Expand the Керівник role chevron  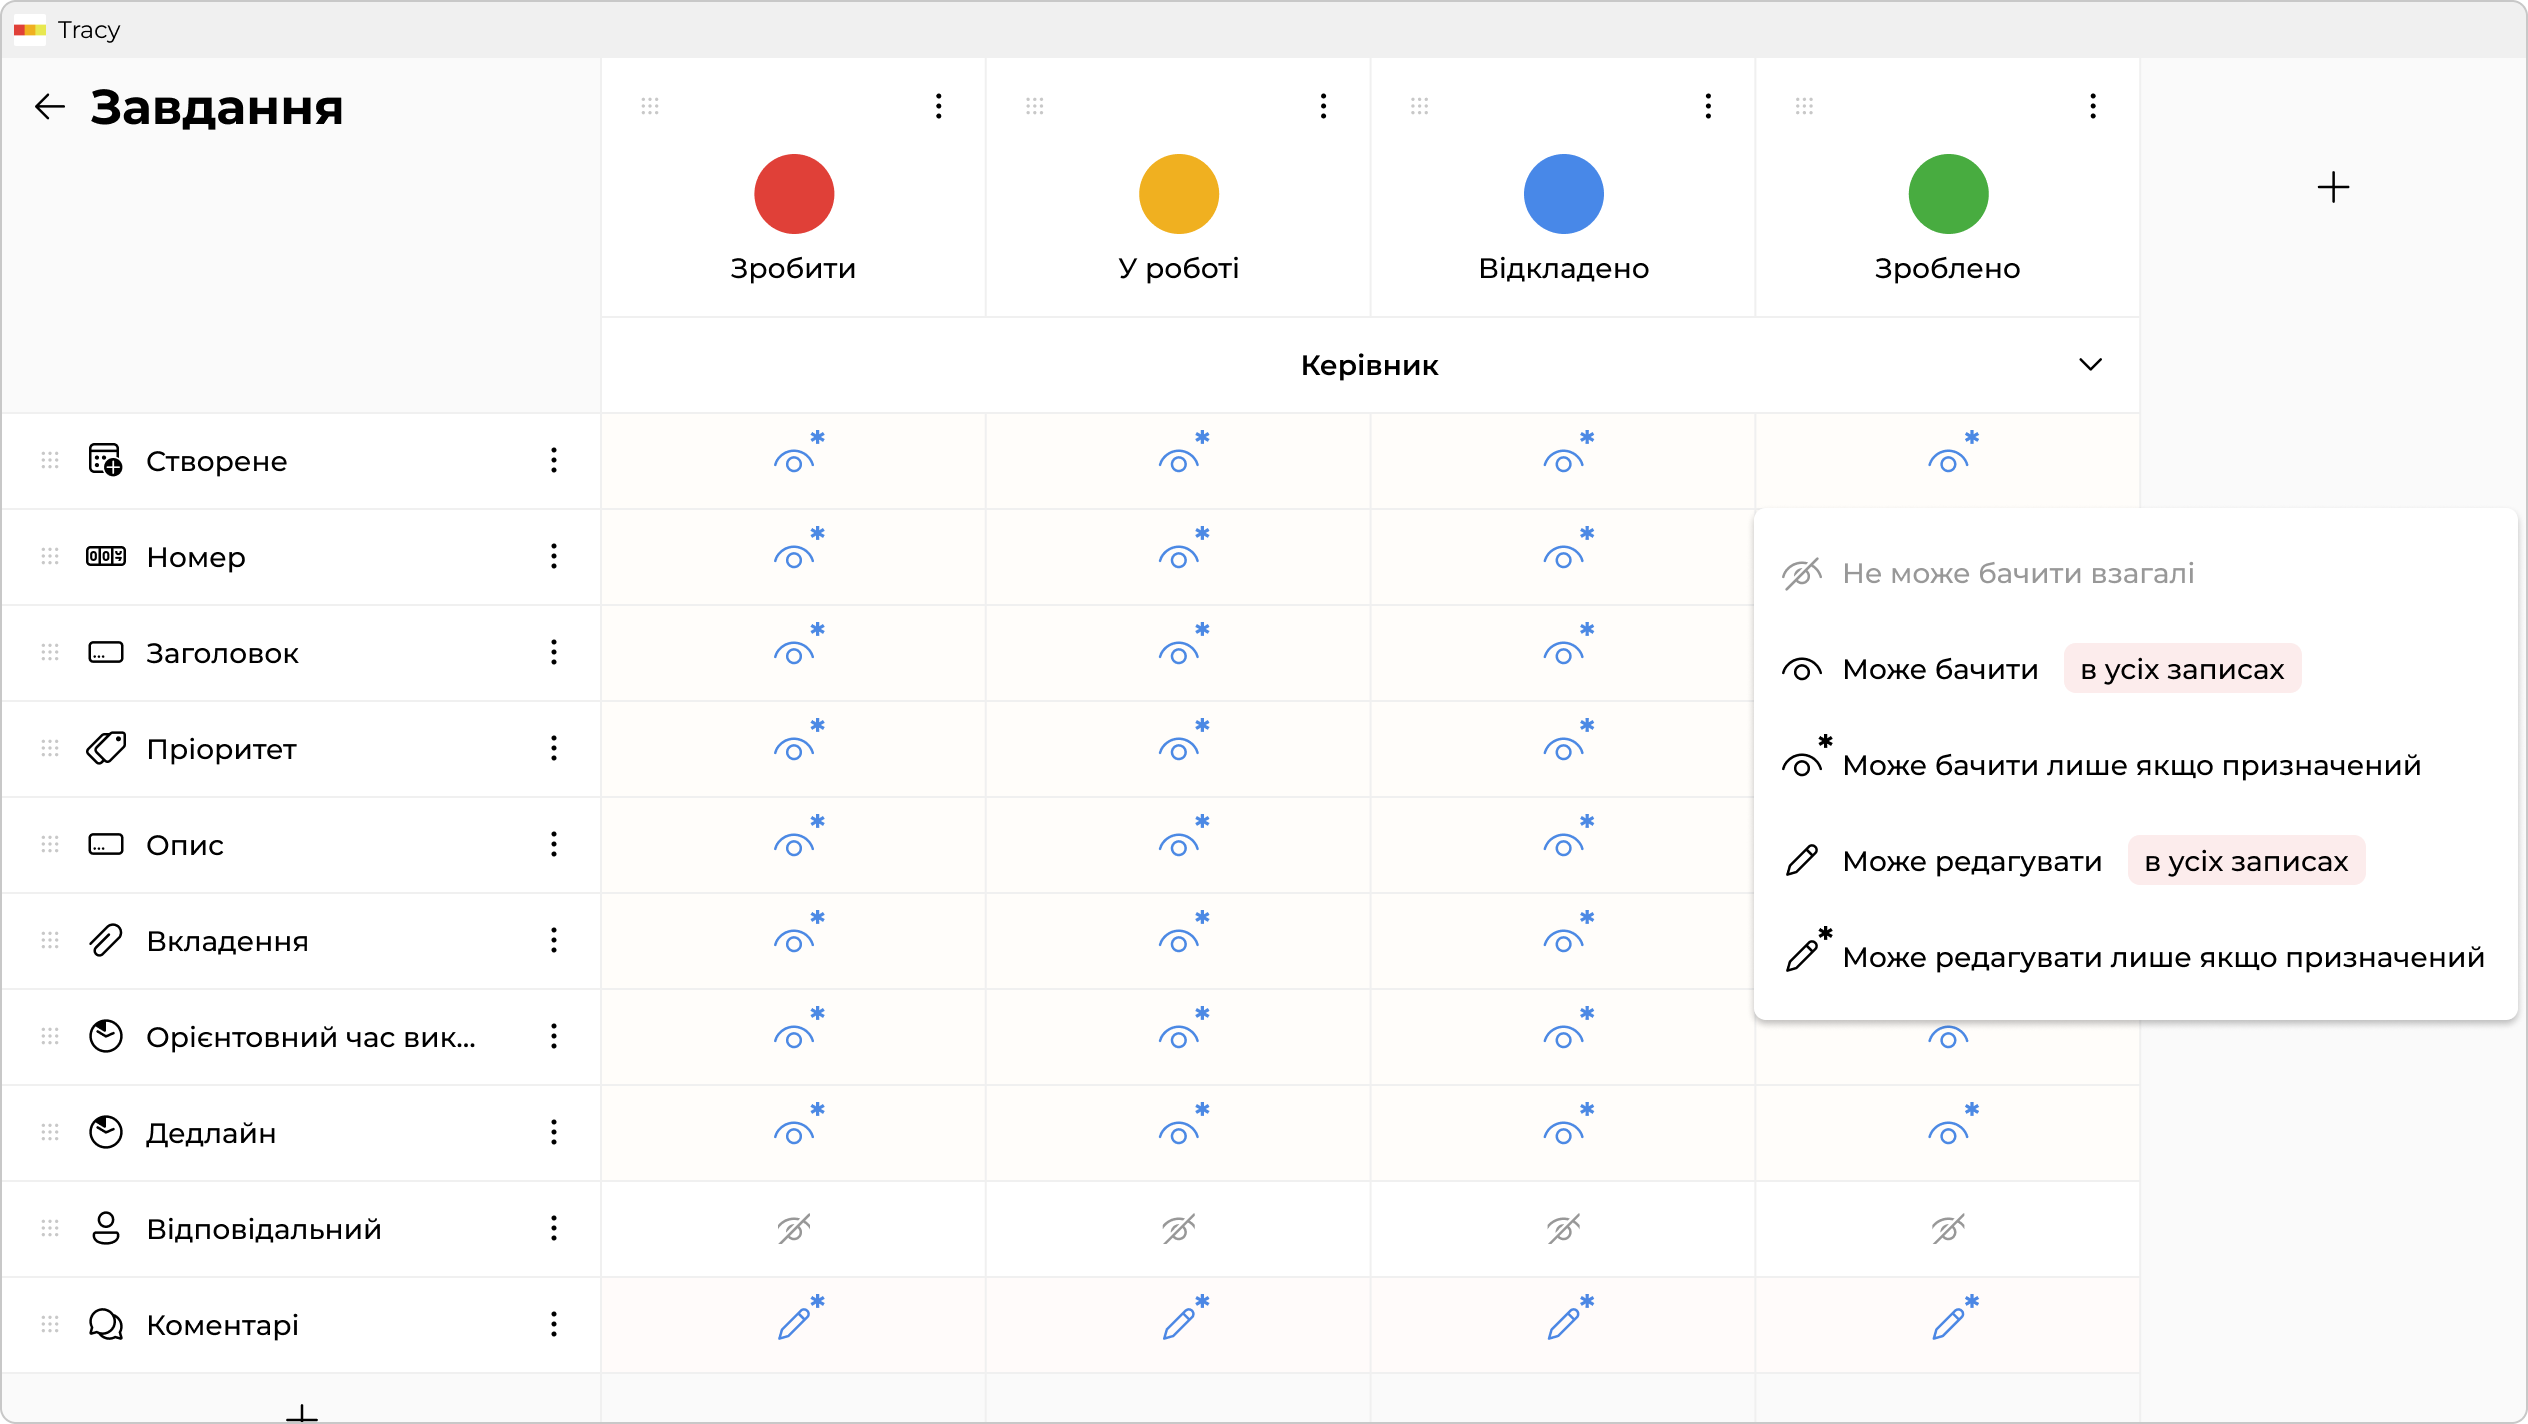pos(2090,365)
